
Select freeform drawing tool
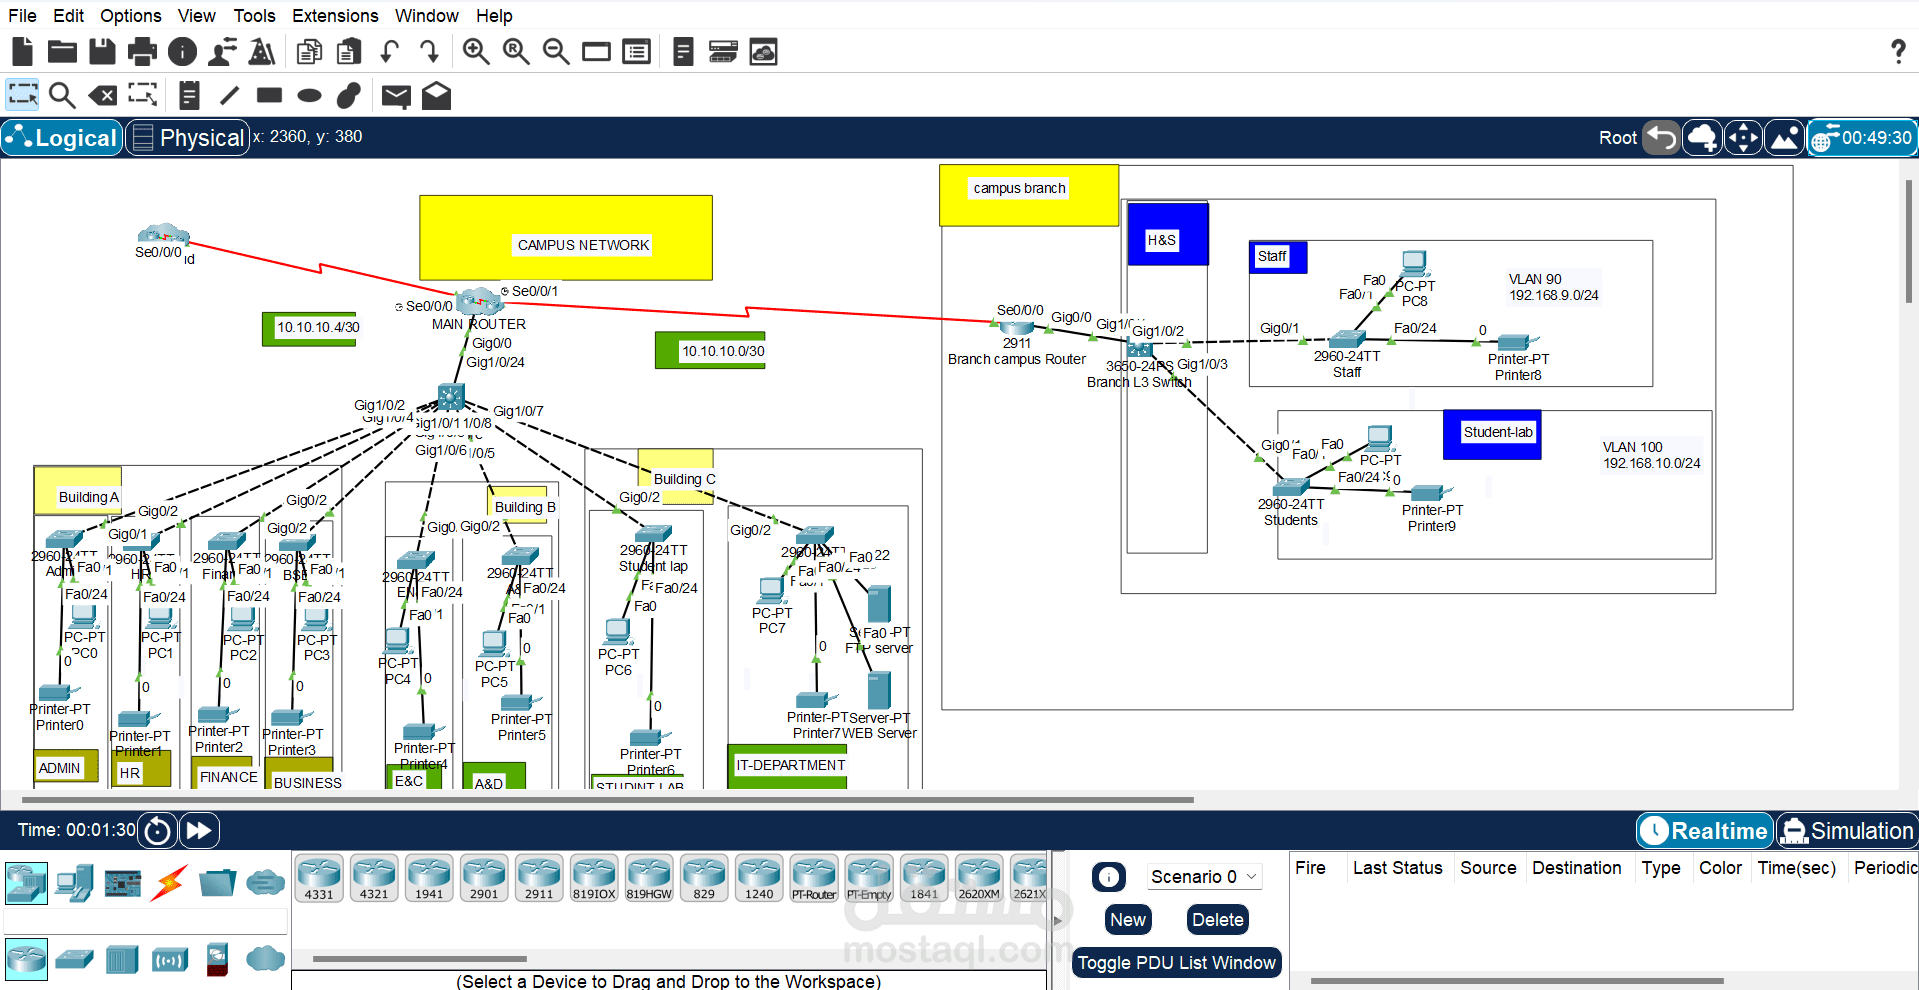348,95
